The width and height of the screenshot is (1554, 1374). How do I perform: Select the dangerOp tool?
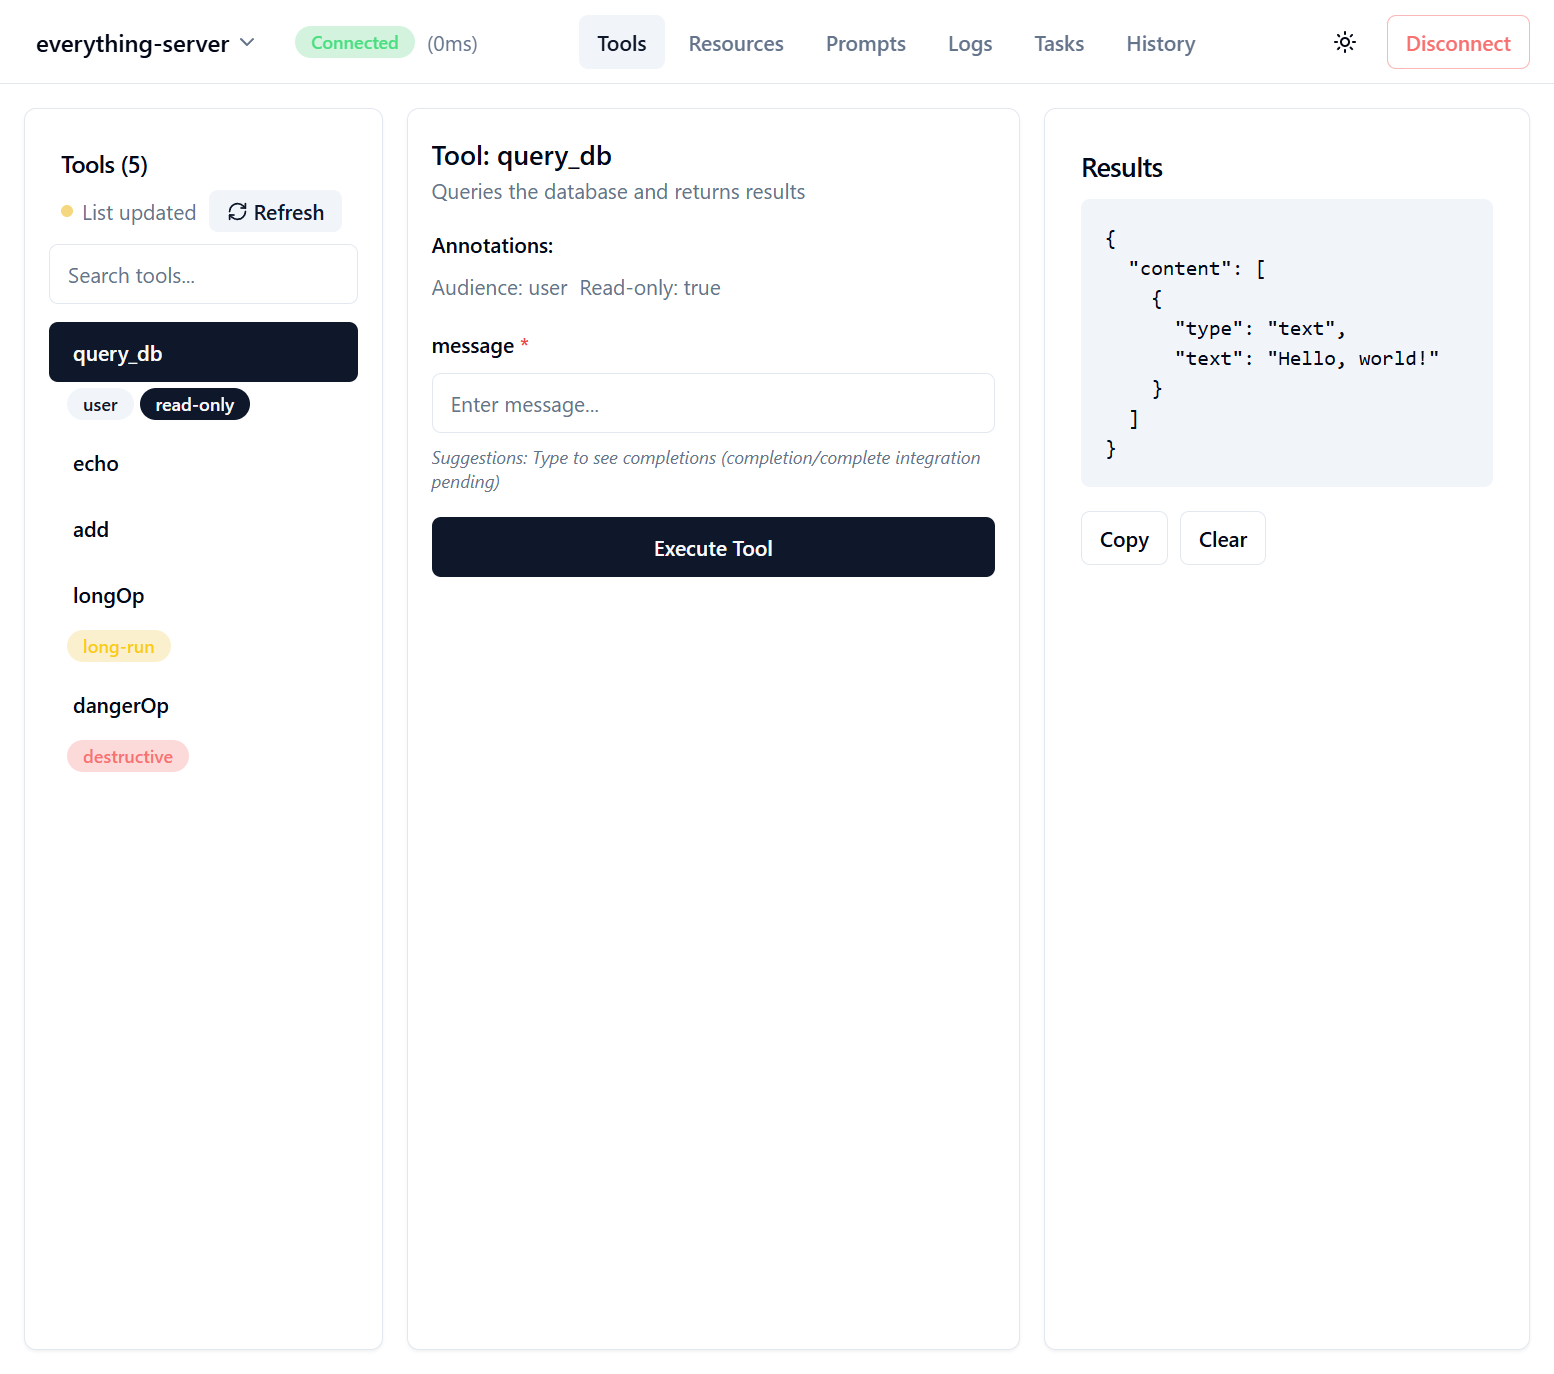(x=203, y=705)
